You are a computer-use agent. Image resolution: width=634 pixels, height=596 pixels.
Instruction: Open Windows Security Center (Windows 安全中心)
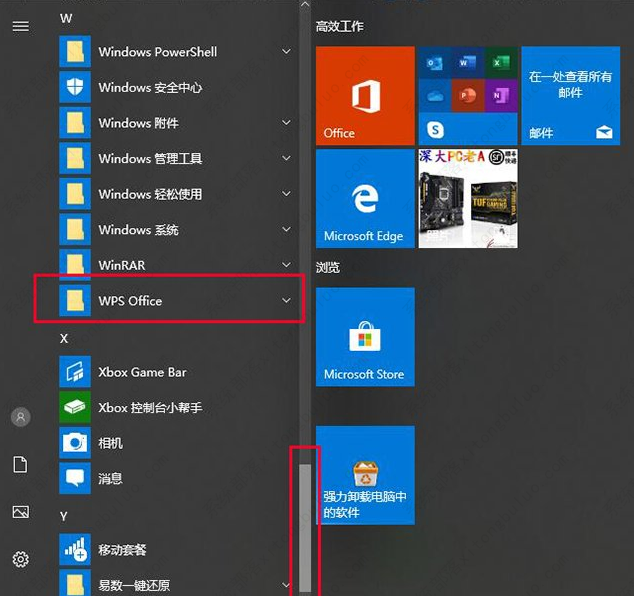tap(150, 88)
